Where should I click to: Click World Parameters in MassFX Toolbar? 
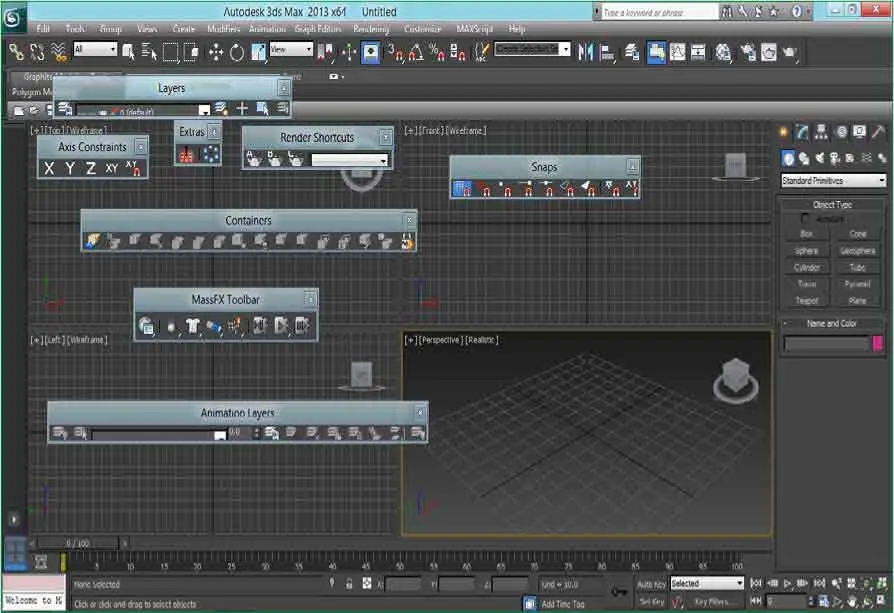tap(146, 326)
